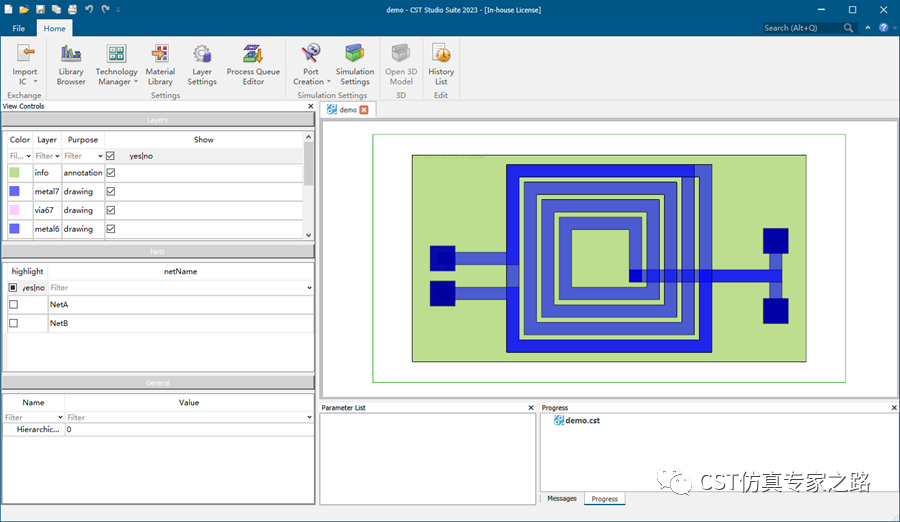
Task: Click the Redo arrow icon
Action: click(105, 9)
